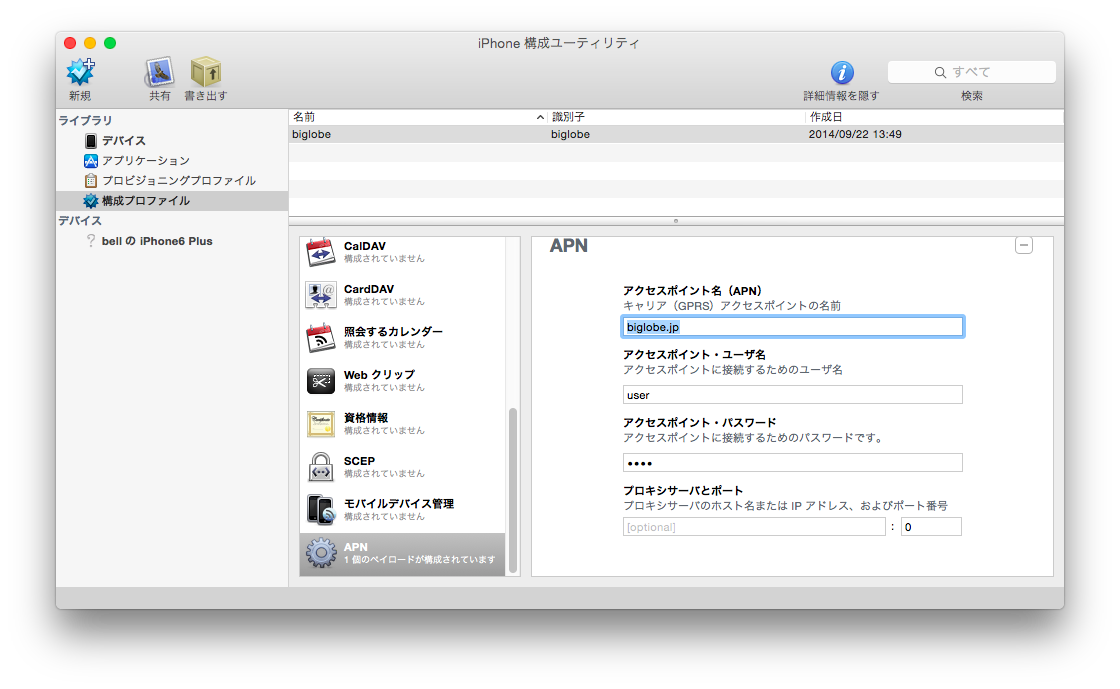Select bell の iPhone6 Plus in sidebar

157,241
